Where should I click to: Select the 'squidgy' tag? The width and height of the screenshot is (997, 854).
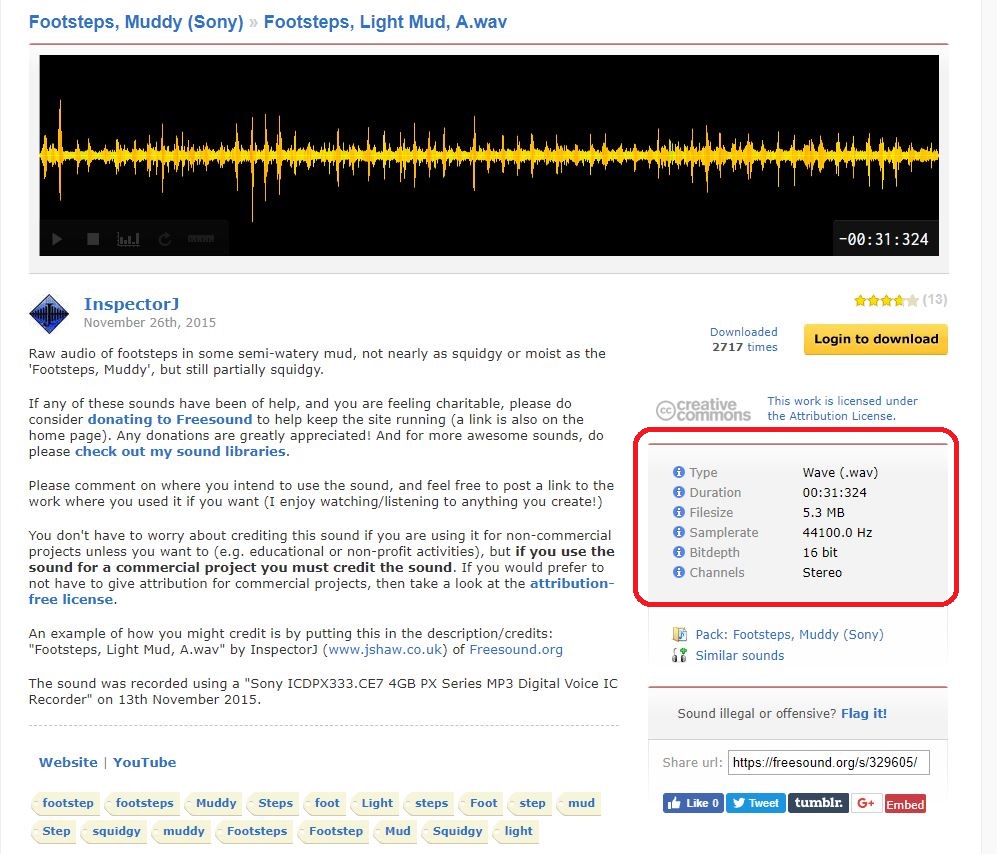point(117,831)
